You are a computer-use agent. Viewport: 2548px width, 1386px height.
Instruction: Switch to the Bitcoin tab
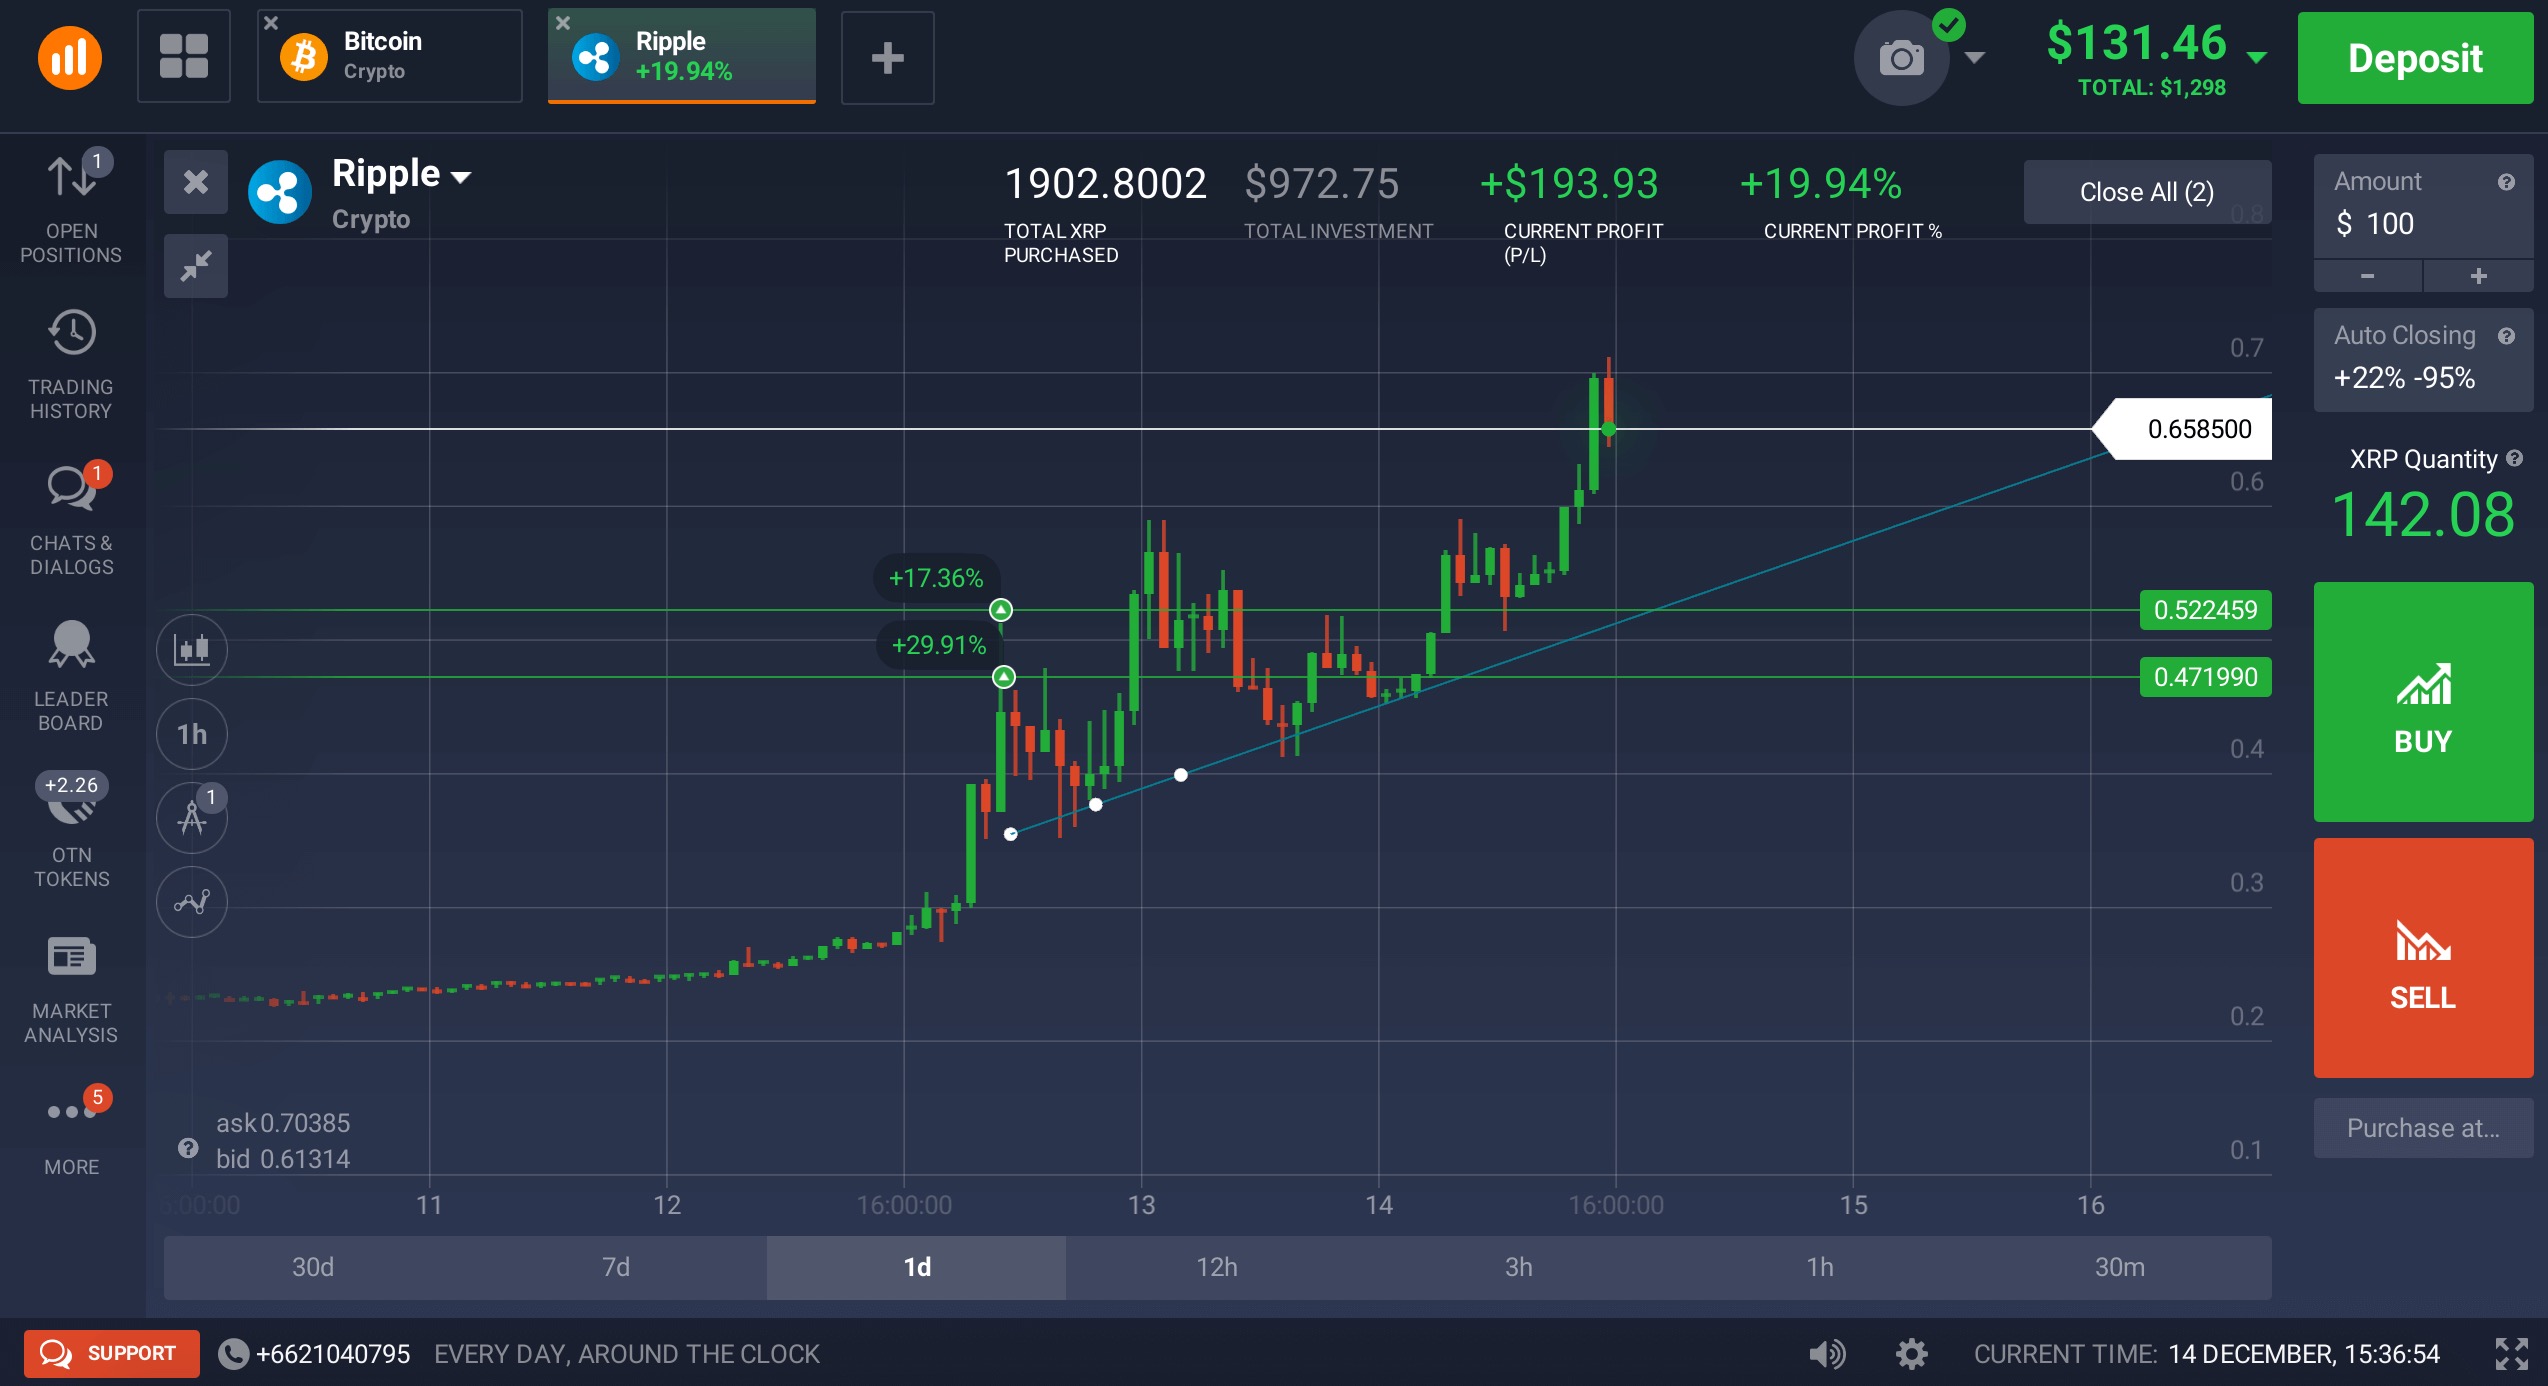tap(390, 56)
